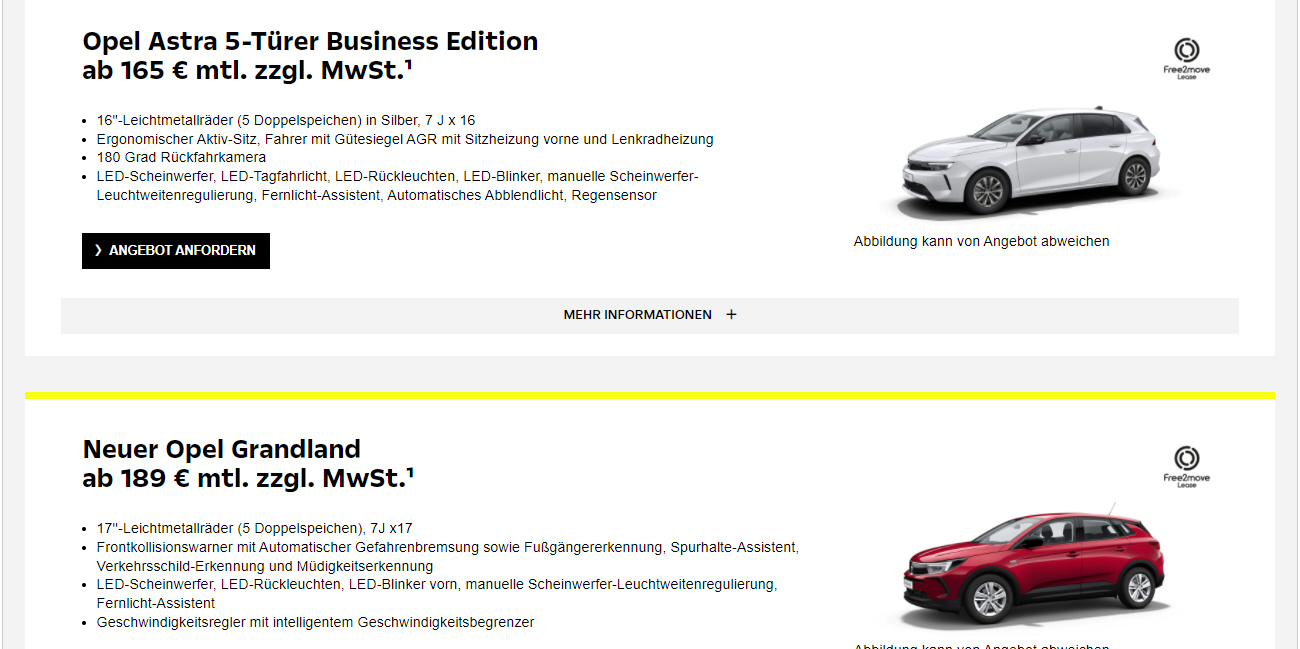
Task: Click the Geschwindigkeitsregler list item
Action: tap(316, 623)
